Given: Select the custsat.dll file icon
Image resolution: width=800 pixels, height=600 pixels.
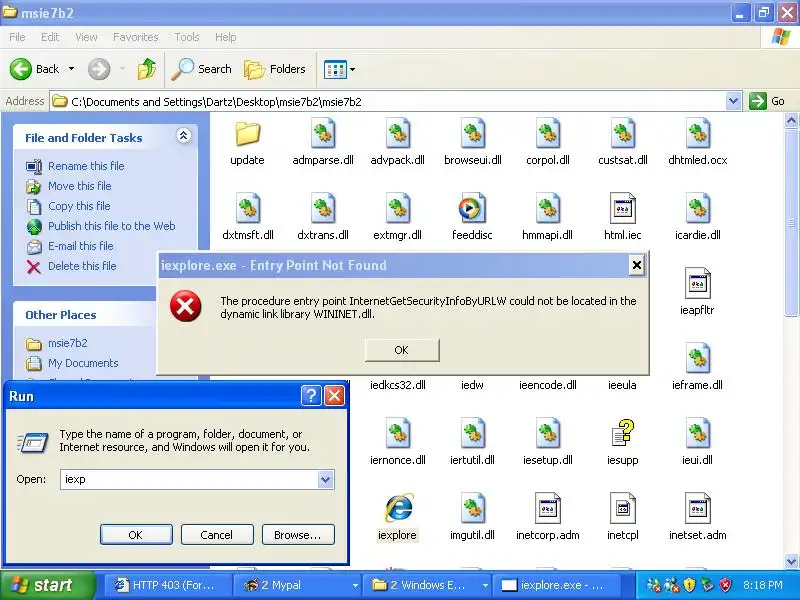Looking at the screenshot, I should tap(622, 134).
